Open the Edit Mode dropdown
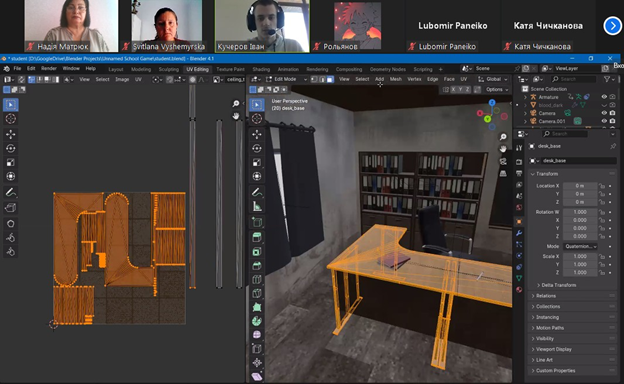This screenshot has width=624, height=384. tap(286, 79)
